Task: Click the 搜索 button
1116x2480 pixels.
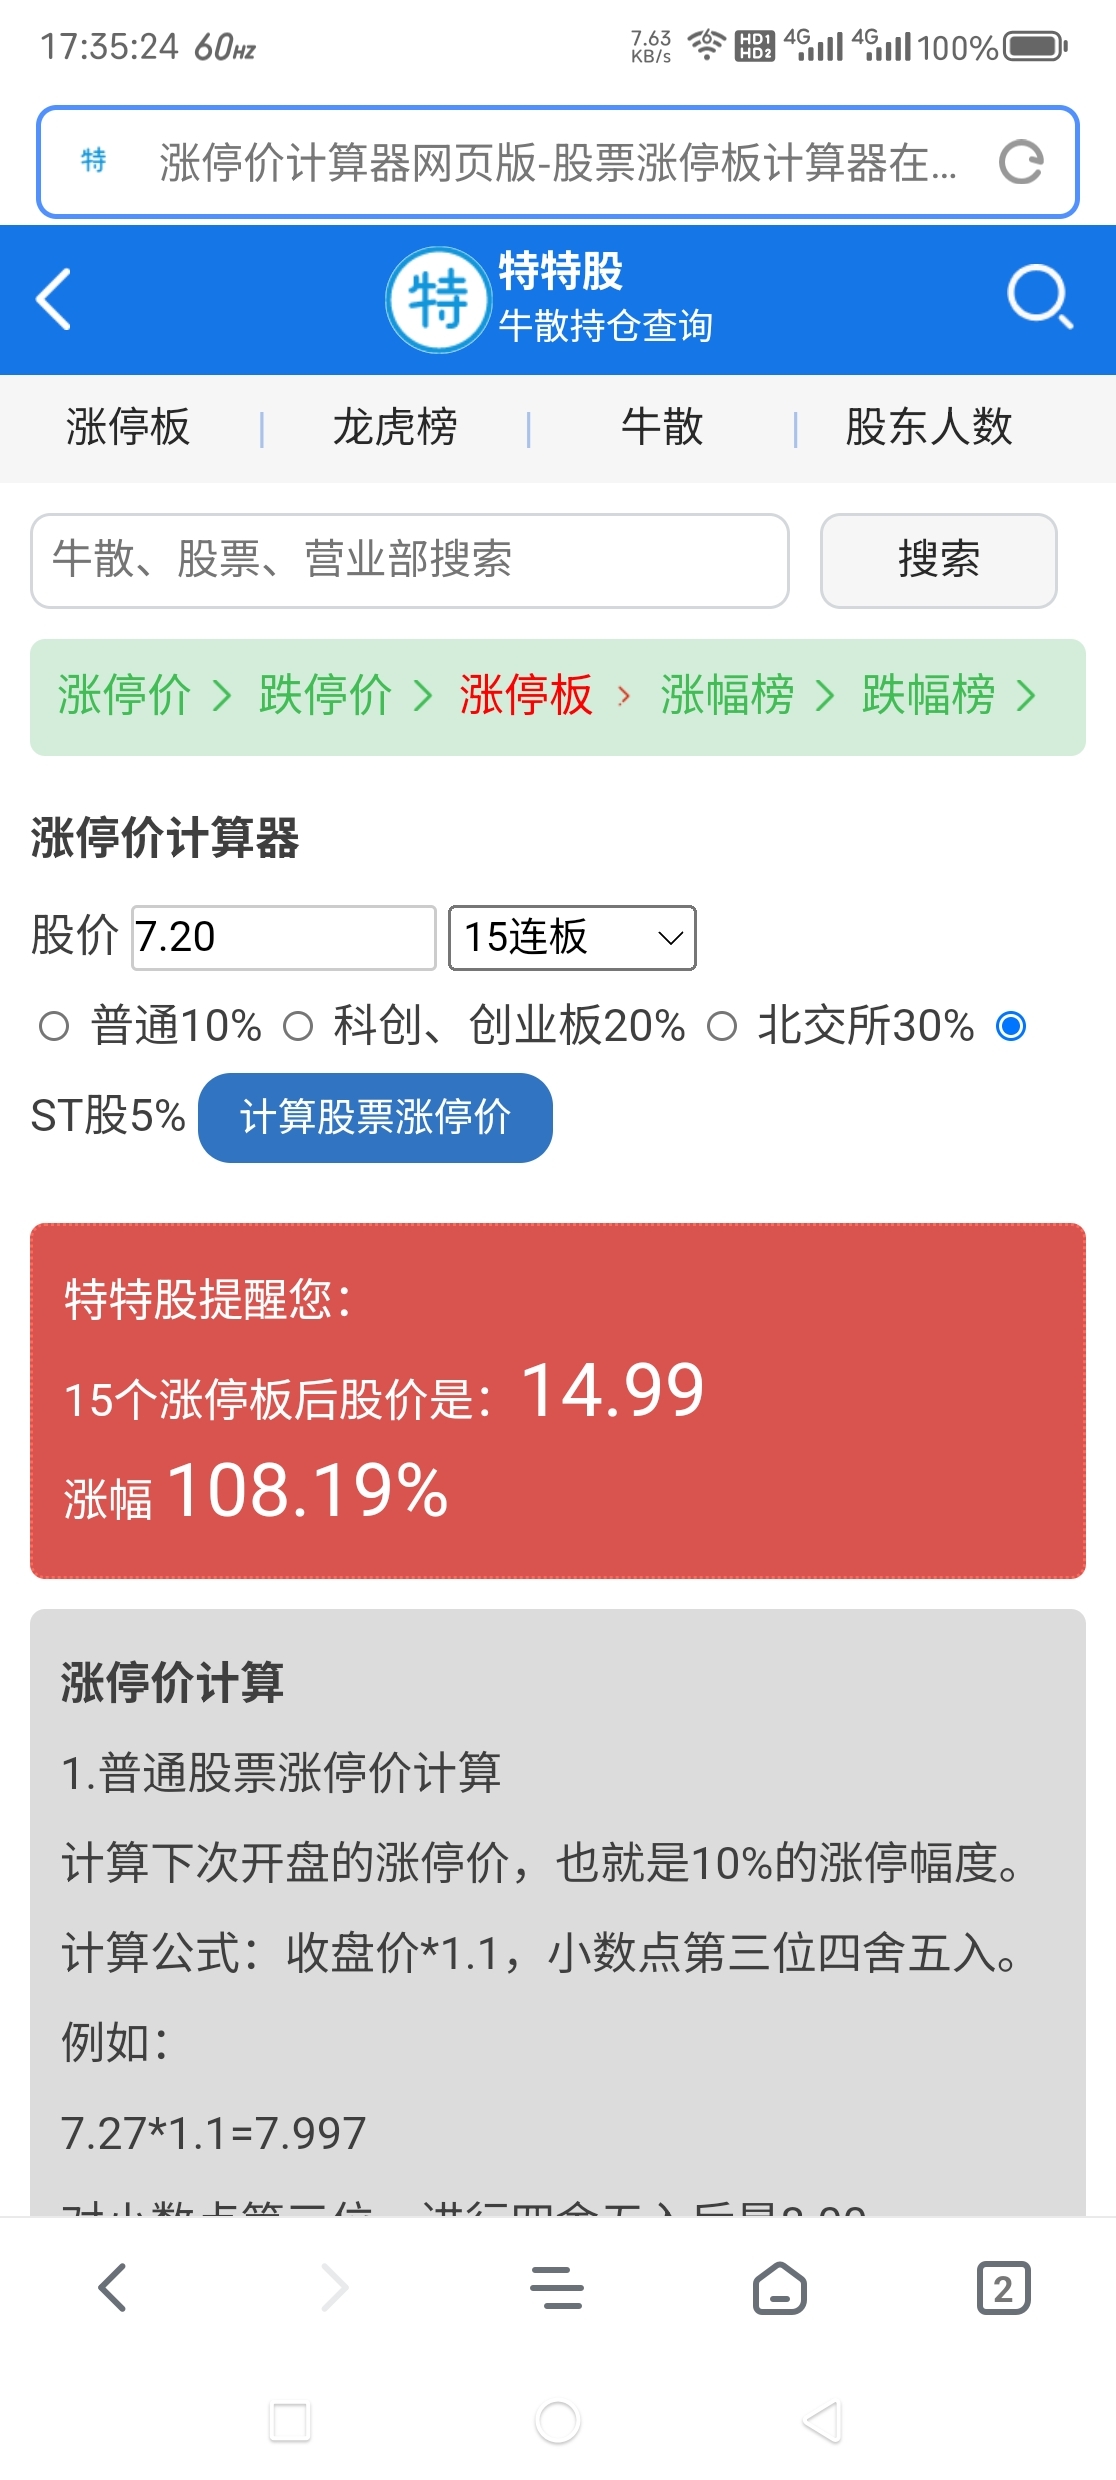Action: click(x=938, y=560)
